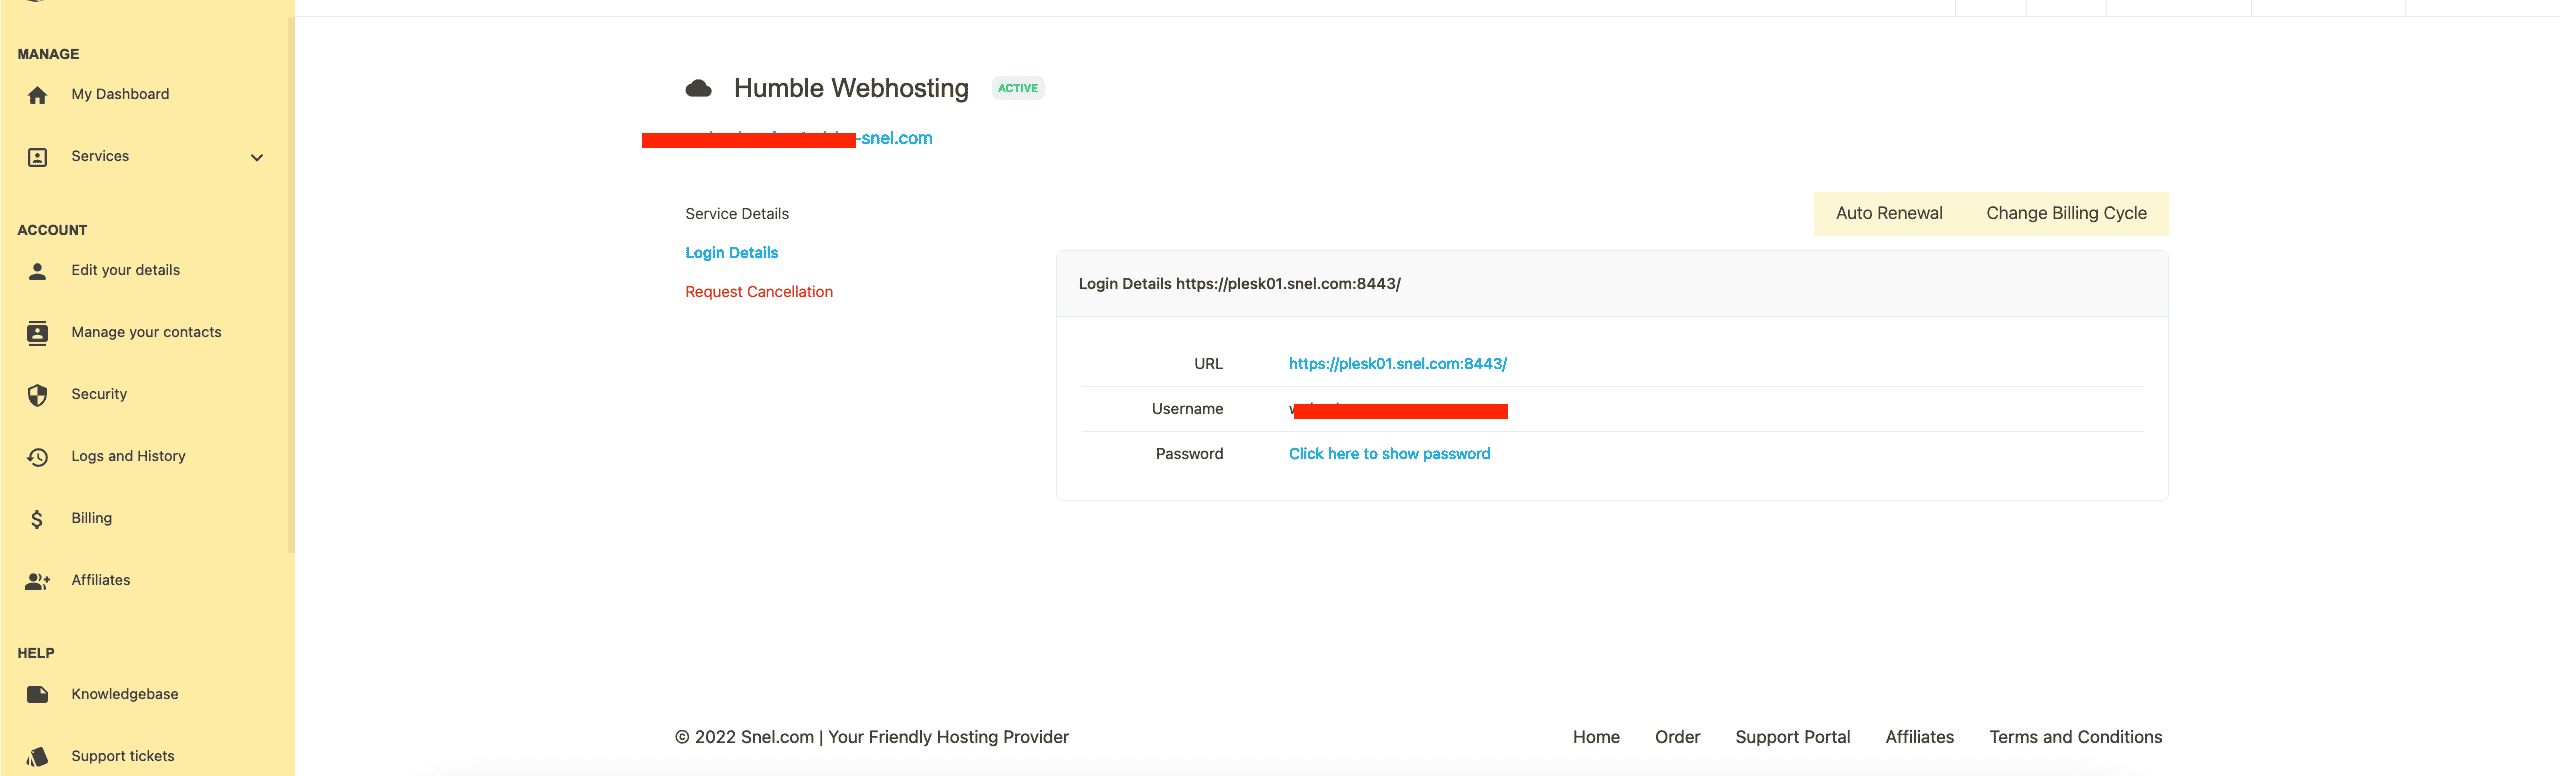Click the Home footer link

(1596, 737)
